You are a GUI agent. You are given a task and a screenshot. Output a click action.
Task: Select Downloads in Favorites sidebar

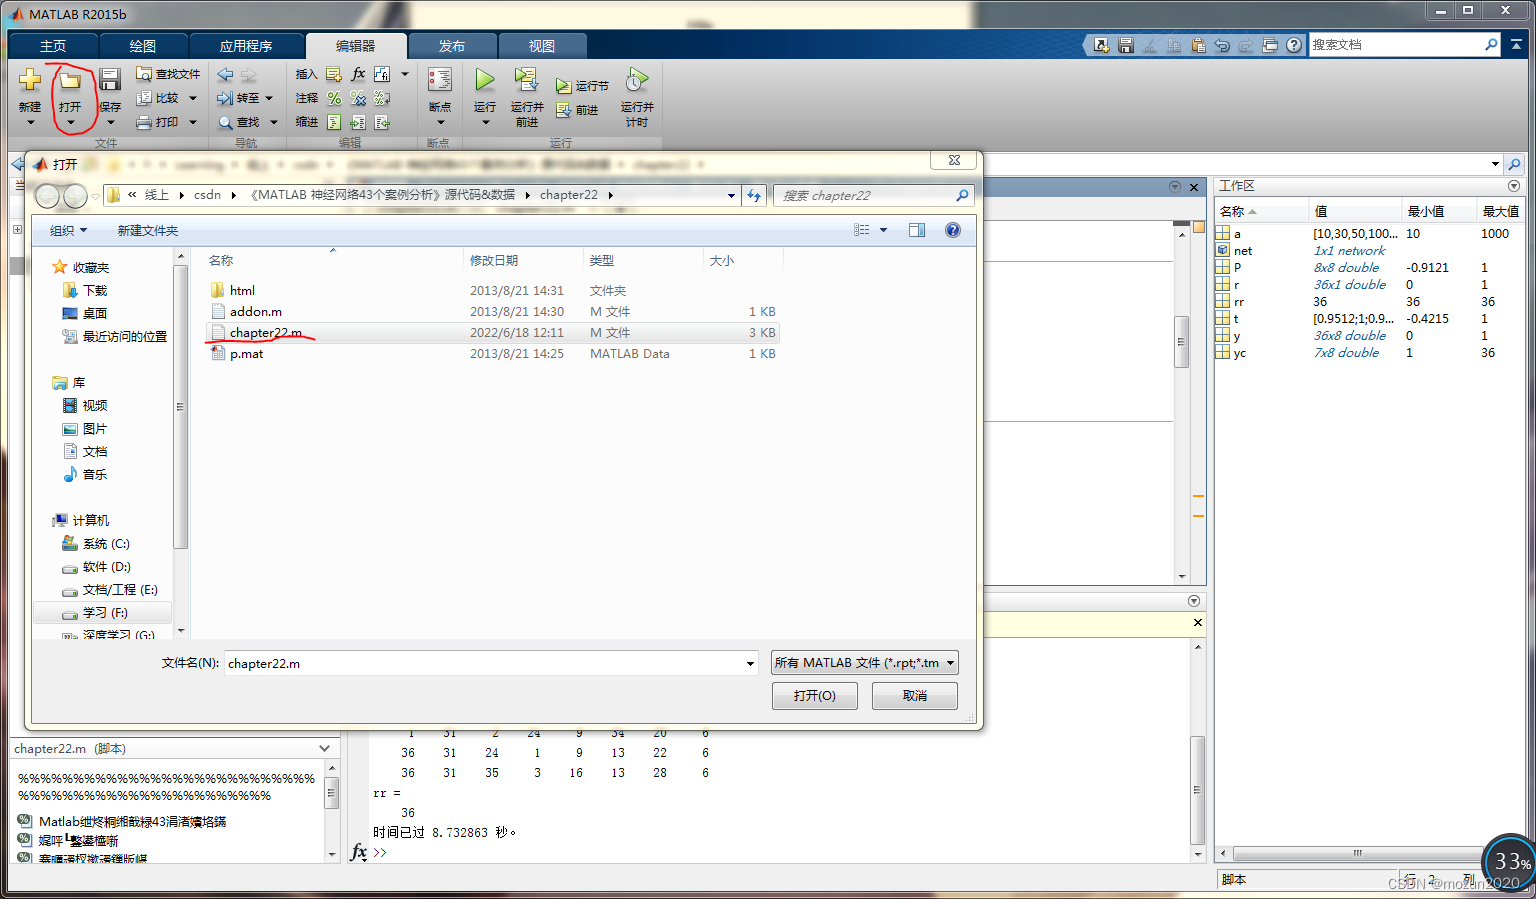(x=95, y=290)
